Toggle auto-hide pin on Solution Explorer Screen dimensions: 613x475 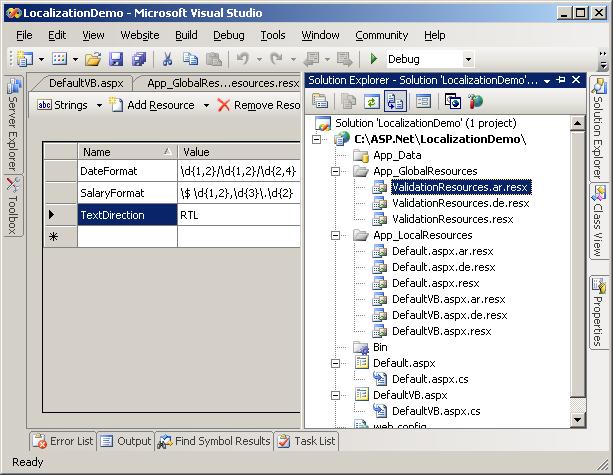click(x=561, y=80)
